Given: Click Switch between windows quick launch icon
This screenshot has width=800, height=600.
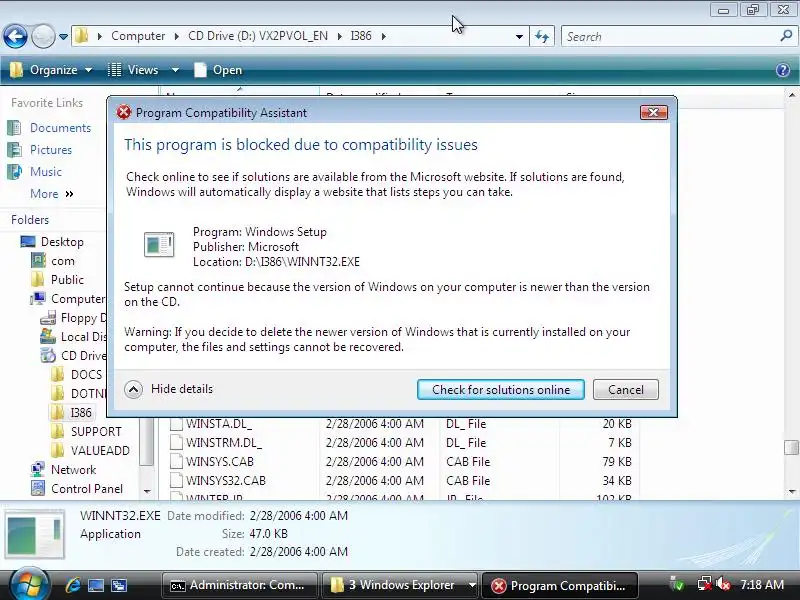Looking at the screenshot, I should (119, 585).
